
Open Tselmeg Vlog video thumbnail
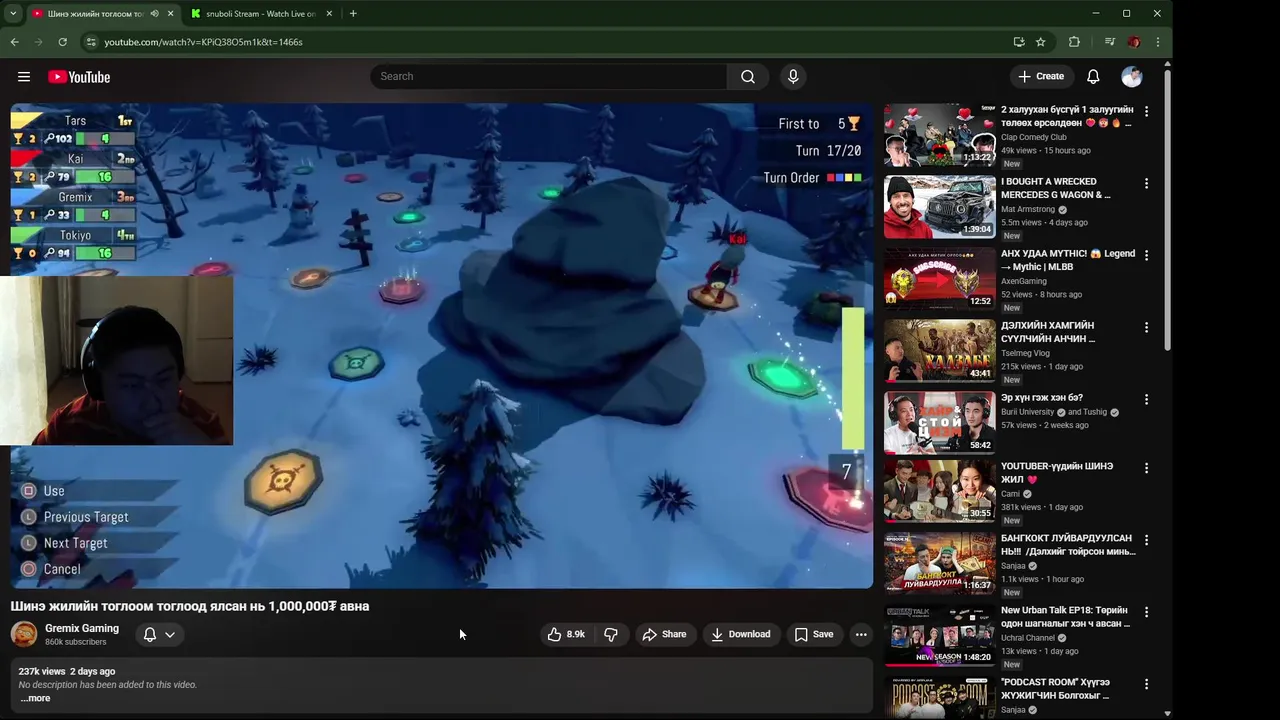click(x=939, y=351)
